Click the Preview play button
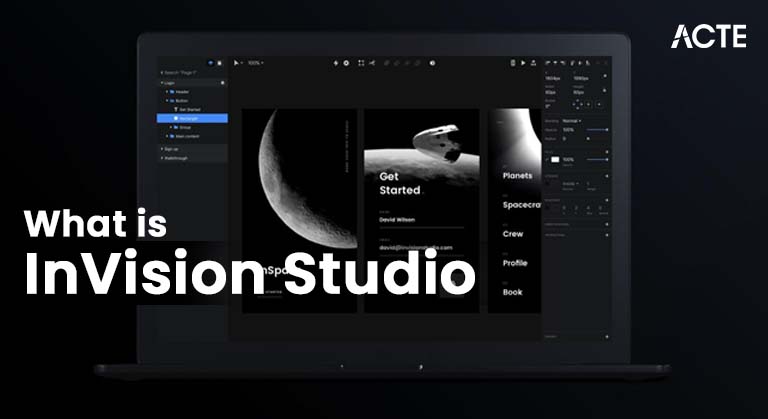 [x=523, y=63]
